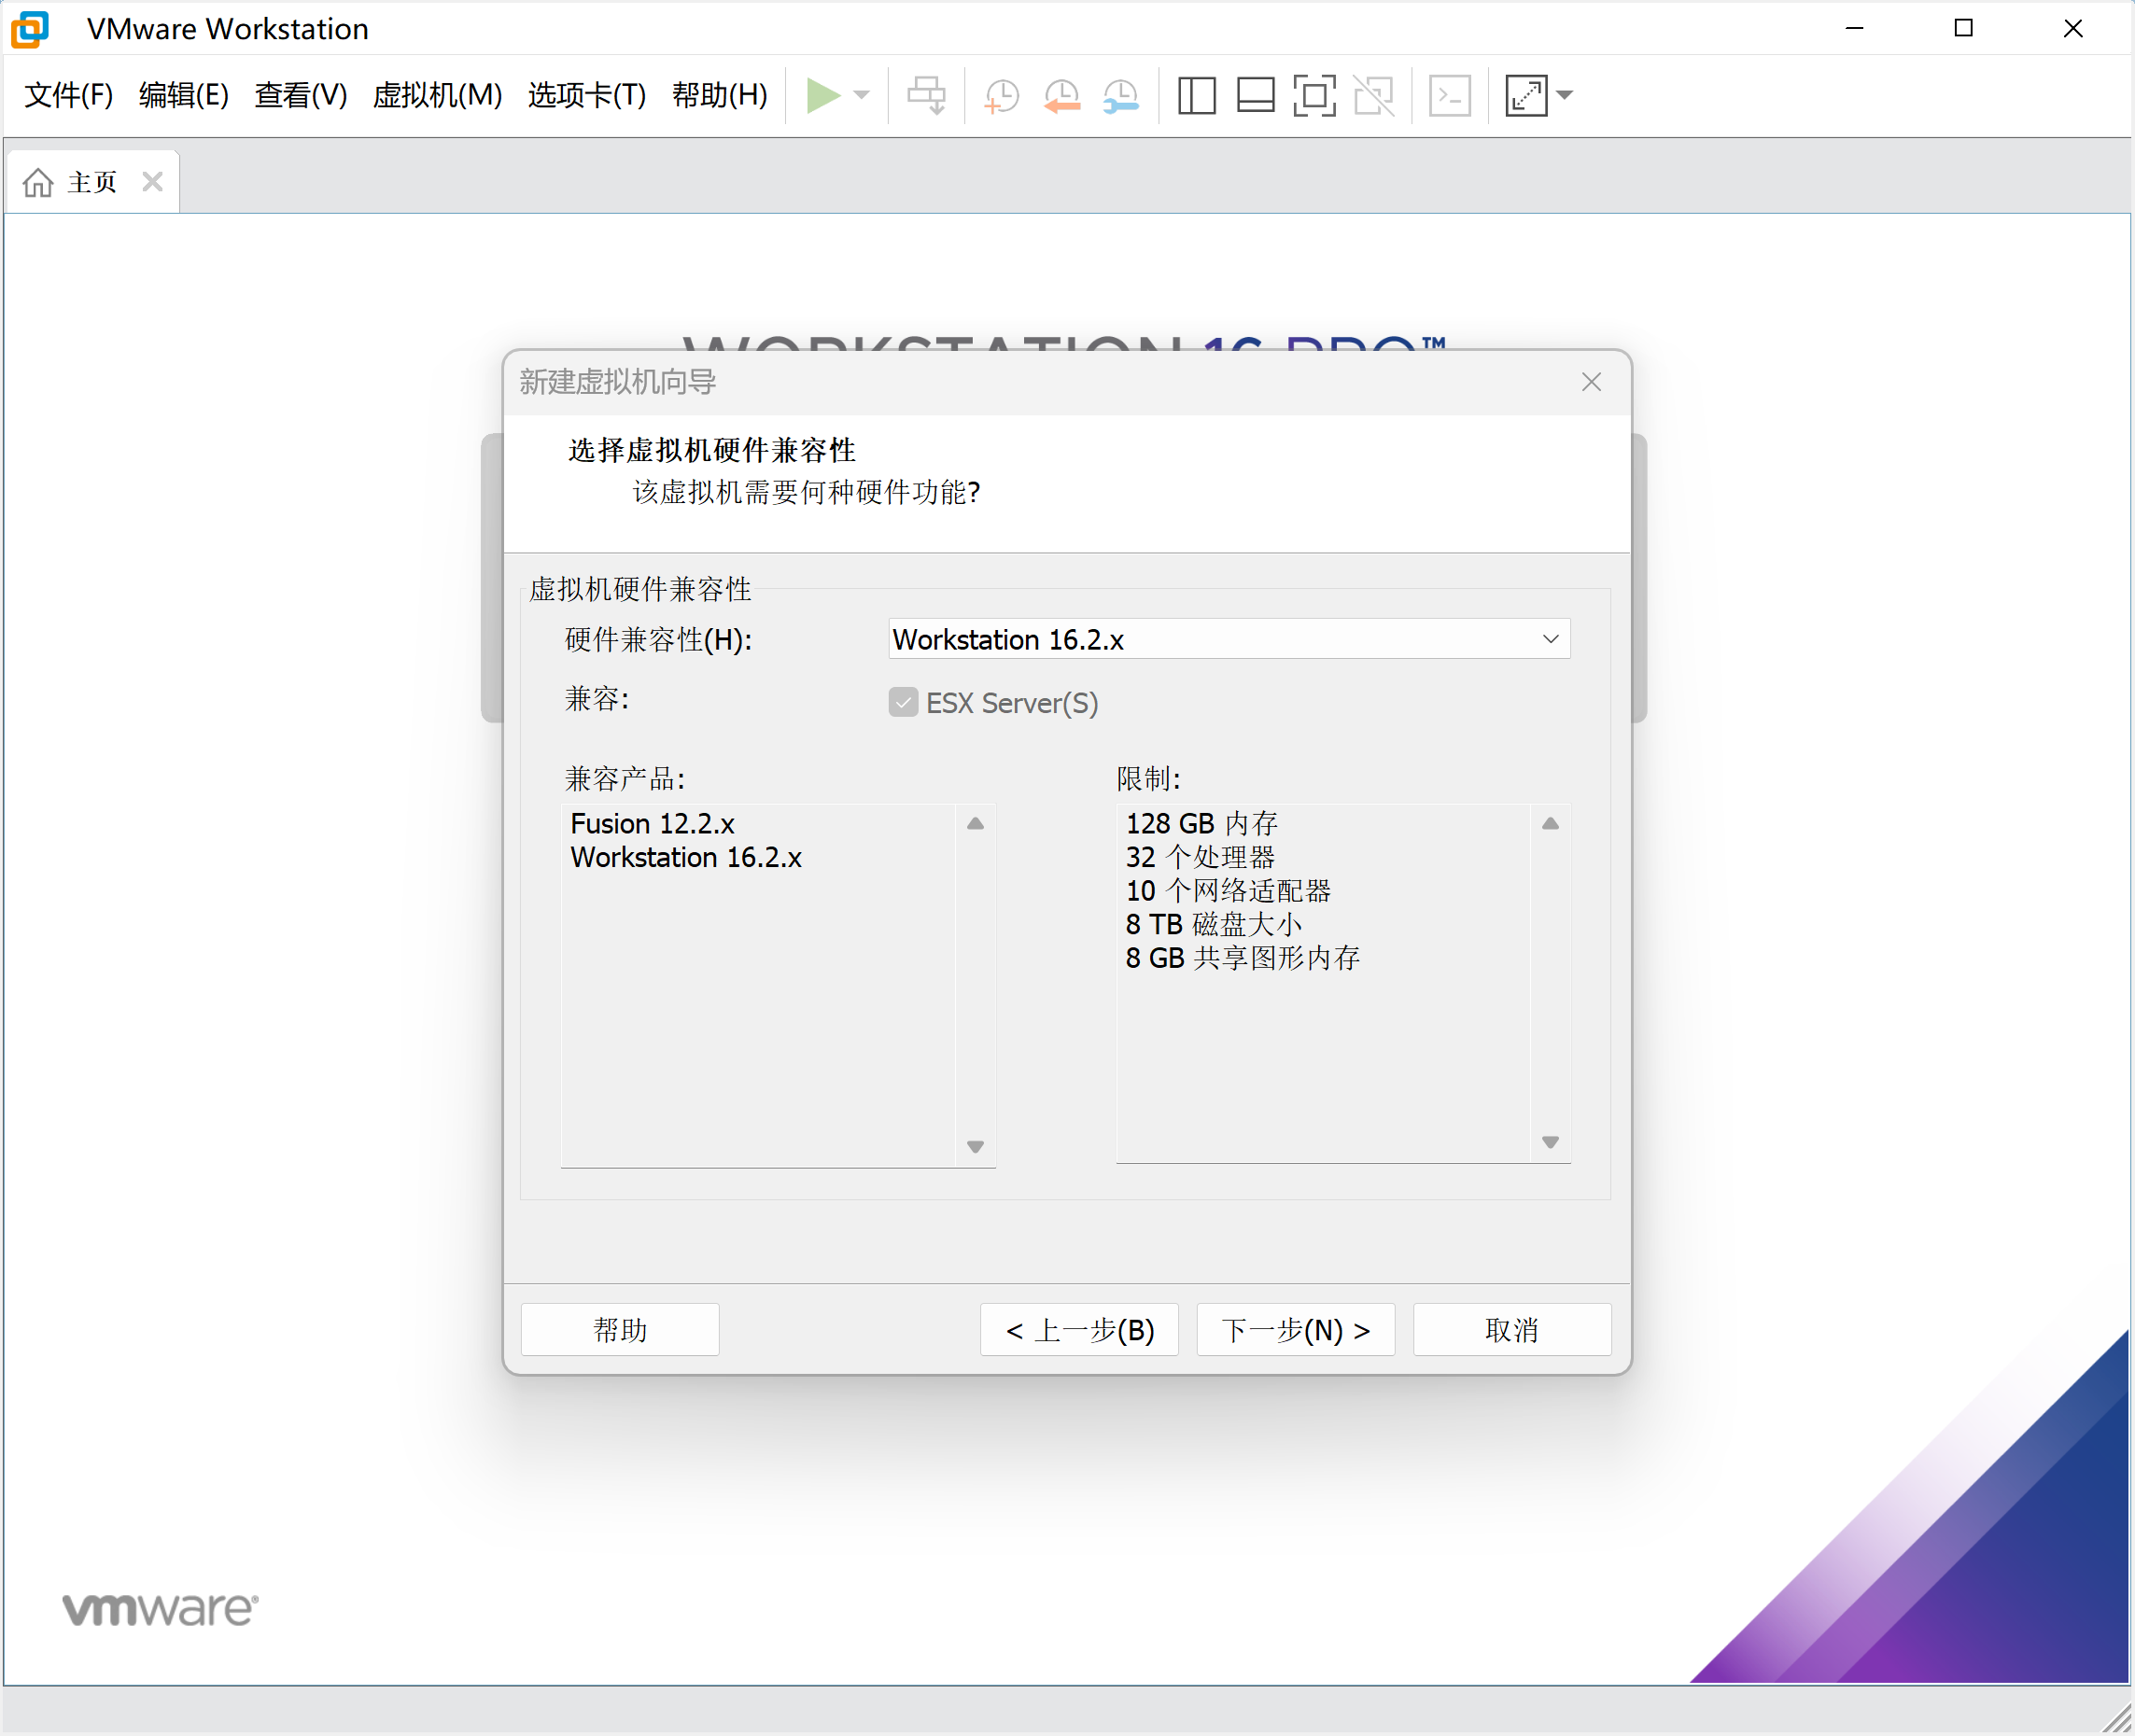Click the VMware Workstation app logo icon
The height and width of the screenshot is (1736, 2135).
[30, 28]
